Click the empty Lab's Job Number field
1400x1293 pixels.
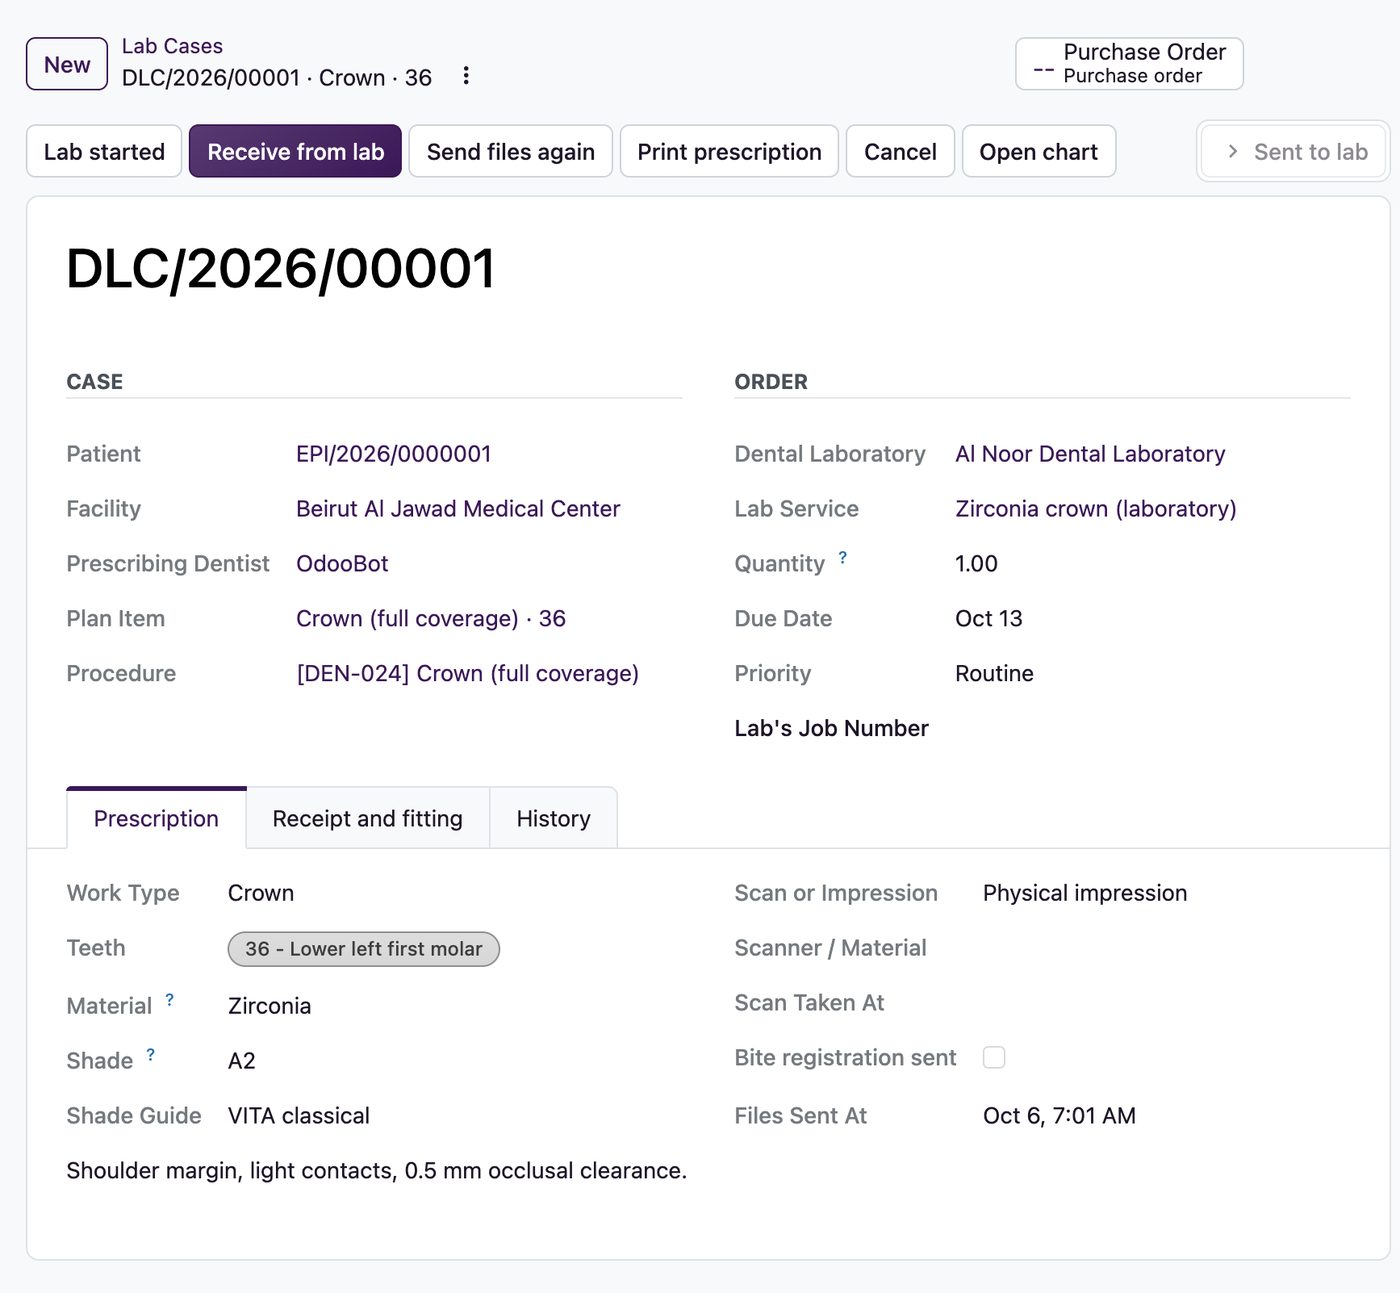(x=1150, y=728)
